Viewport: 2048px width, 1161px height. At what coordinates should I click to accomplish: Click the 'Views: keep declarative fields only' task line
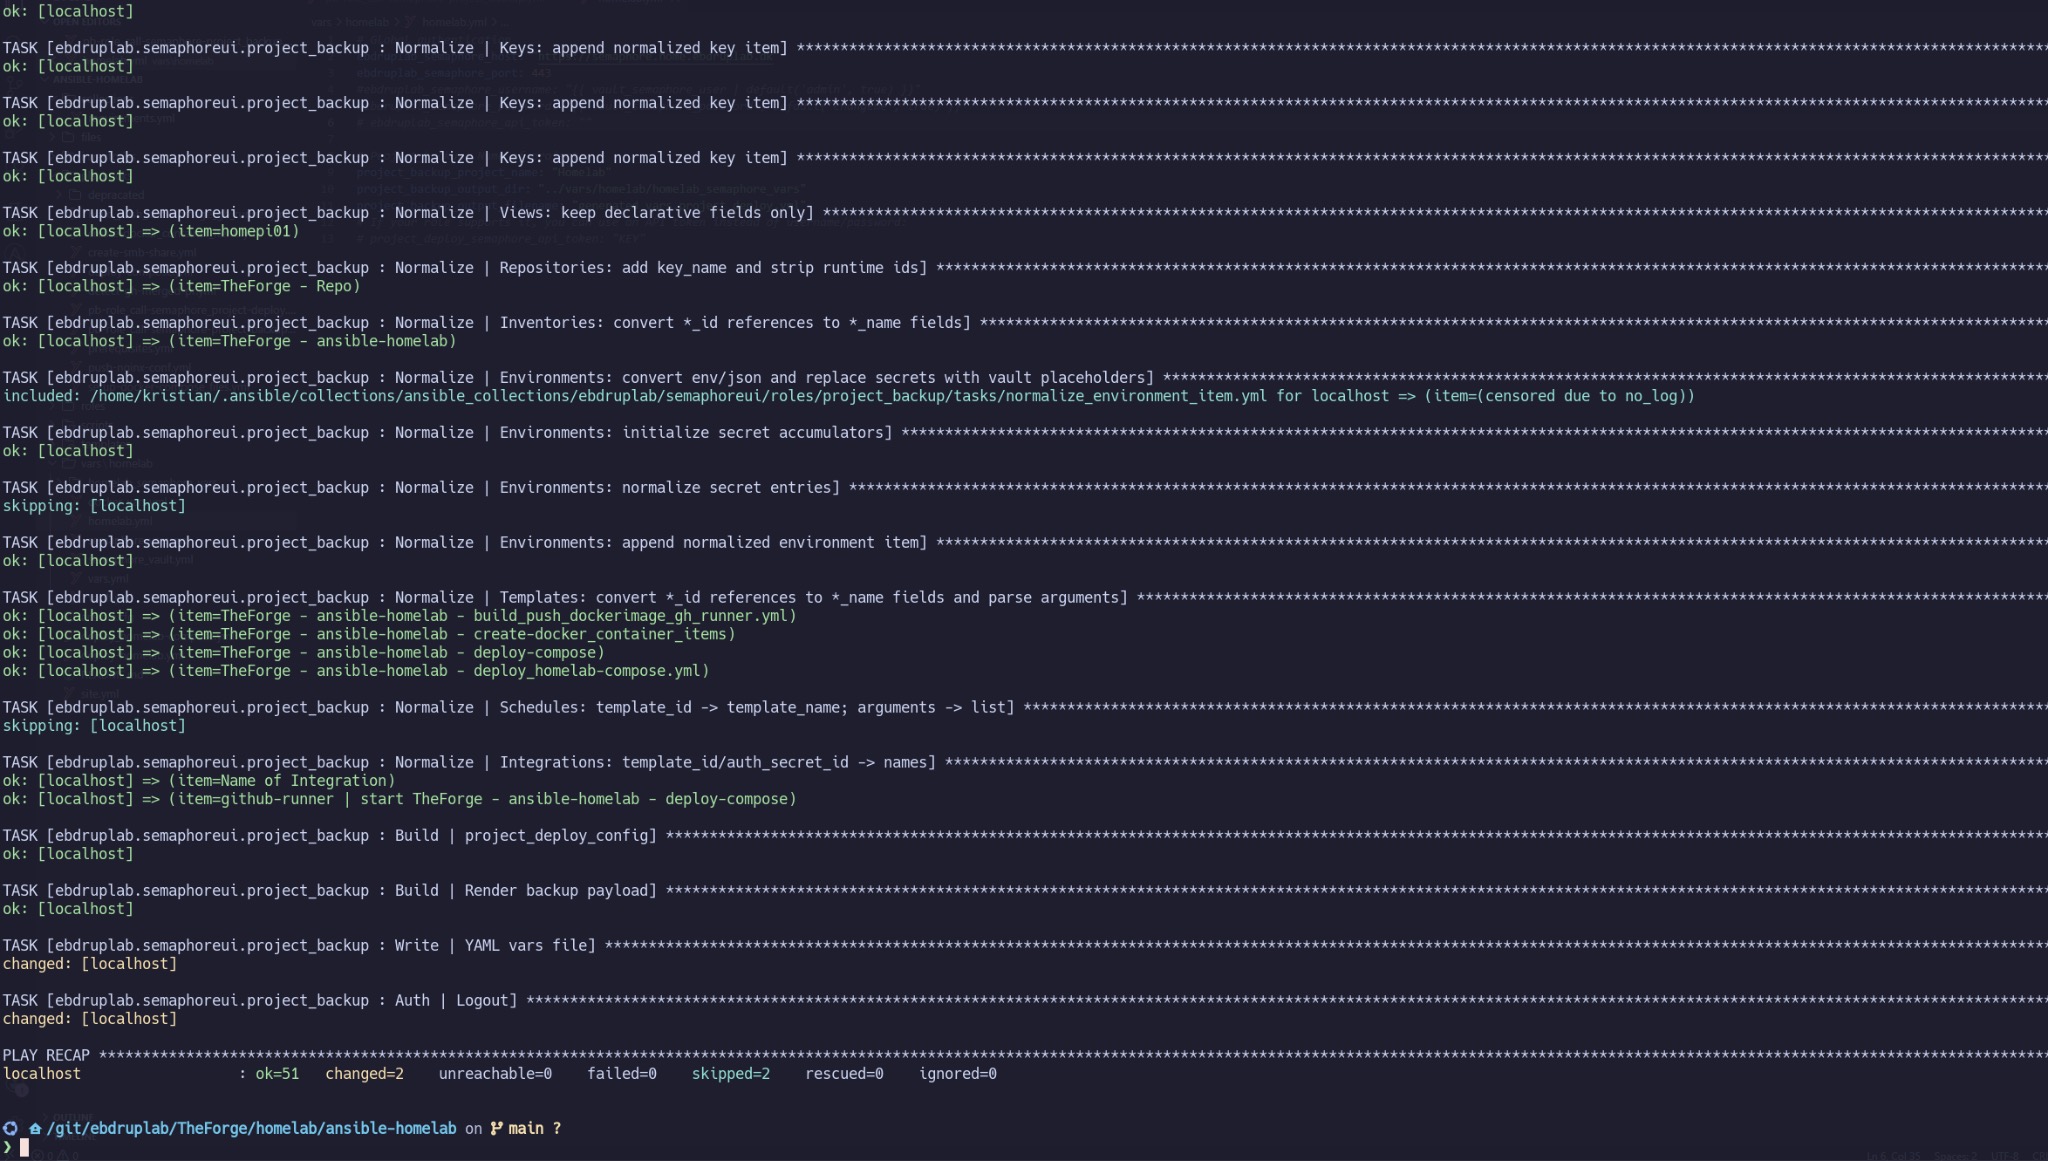(1024, 212)
